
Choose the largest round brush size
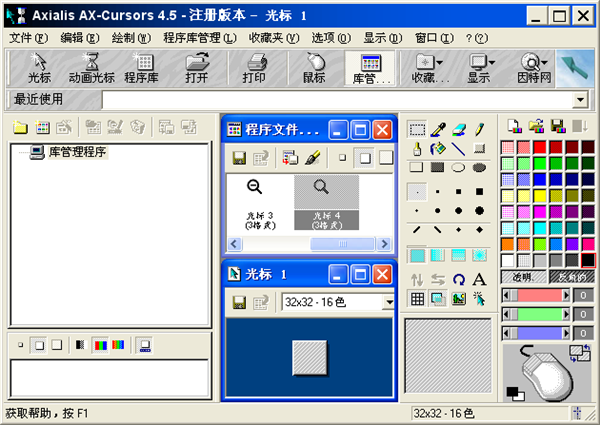click(x=479, y=210)
